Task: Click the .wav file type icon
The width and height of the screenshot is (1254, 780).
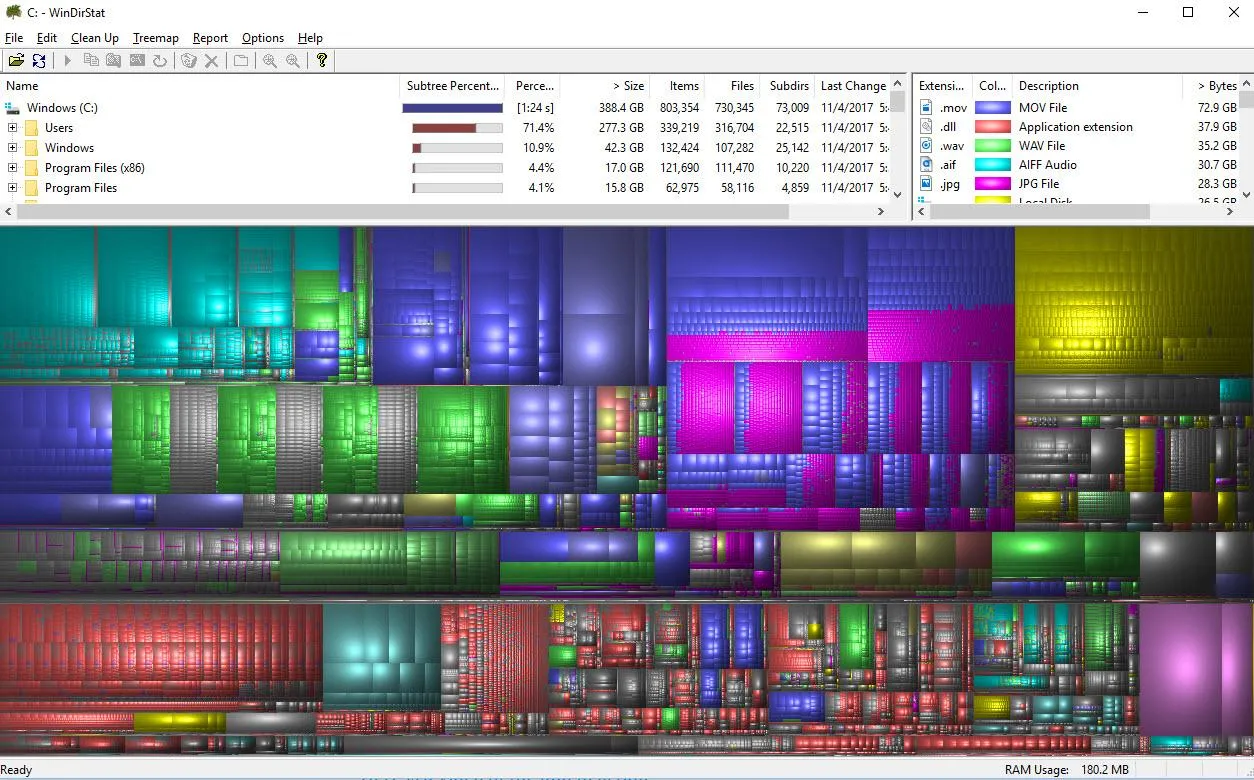Action: point(927,146)
